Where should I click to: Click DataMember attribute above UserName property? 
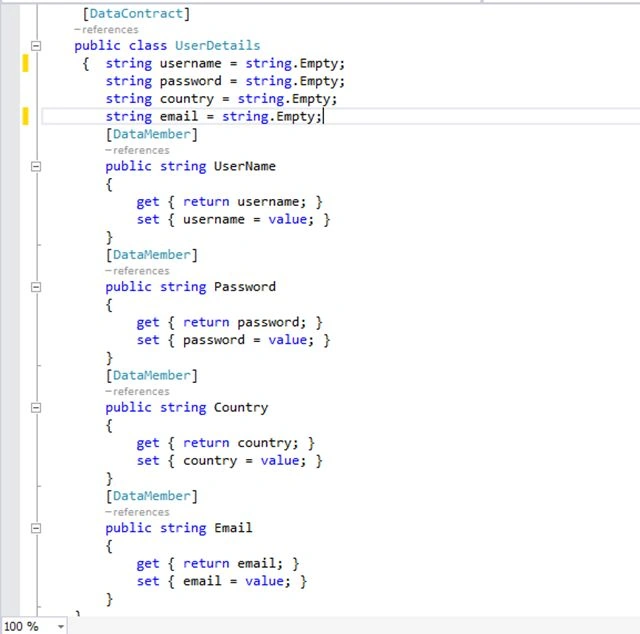[151, 134]
